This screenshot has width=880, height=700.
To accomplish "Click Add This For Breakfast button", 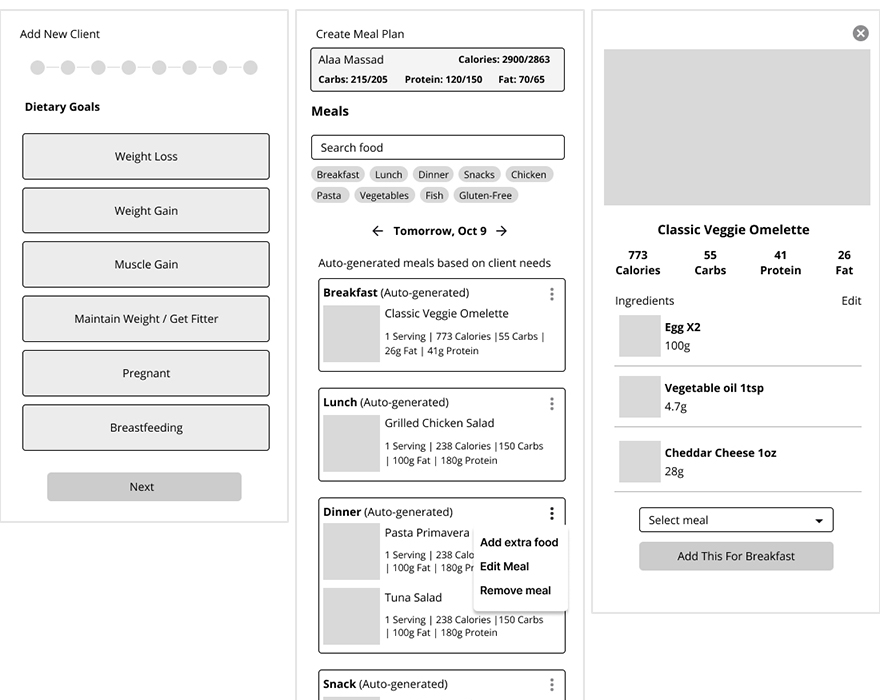I will tap(736, 556).
